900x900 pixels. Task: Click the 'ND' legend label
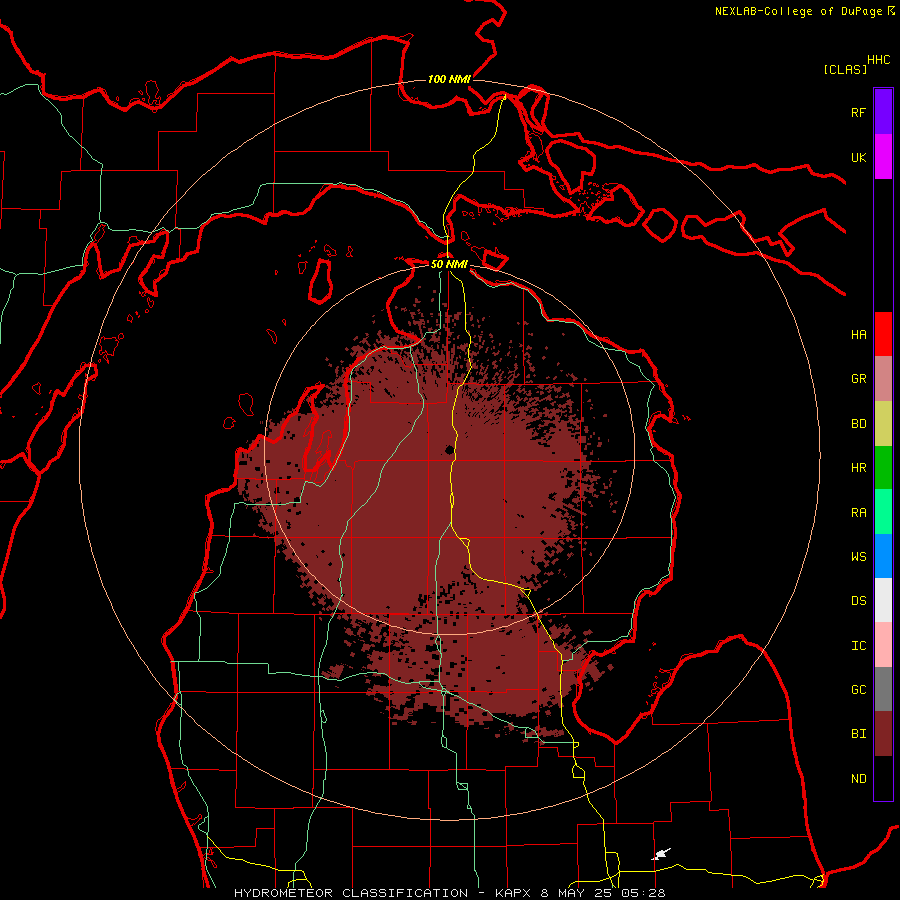(x=858, y=779)
